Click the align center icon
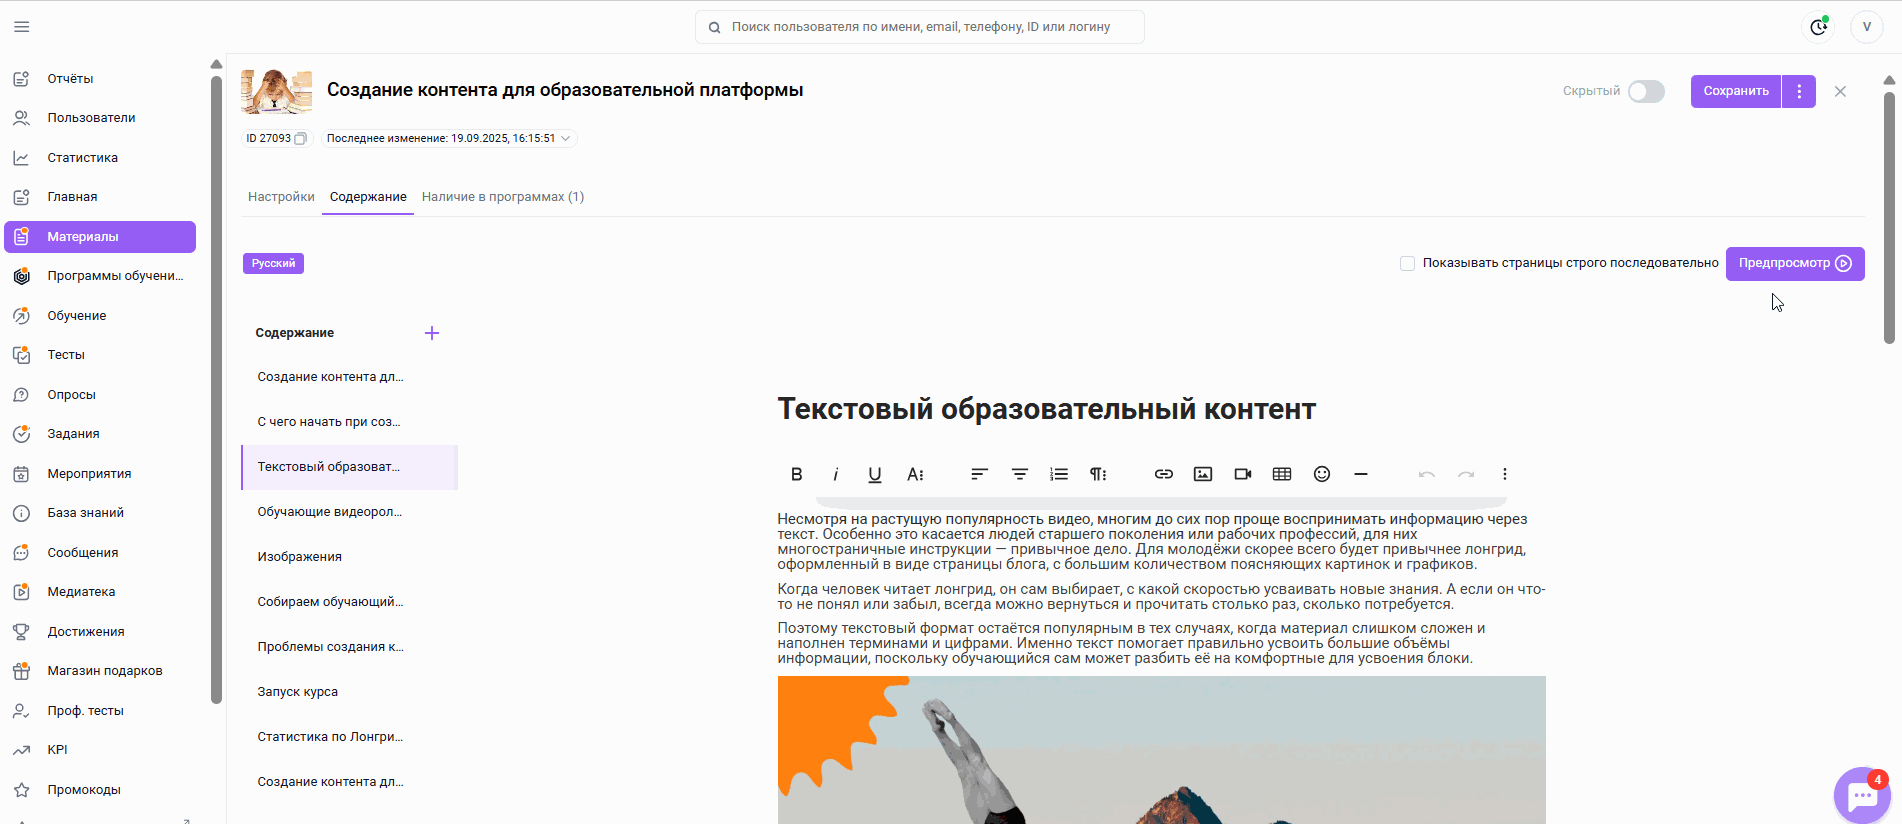This screenshot has width=1902, height=824. click(x=1020, y=474)
